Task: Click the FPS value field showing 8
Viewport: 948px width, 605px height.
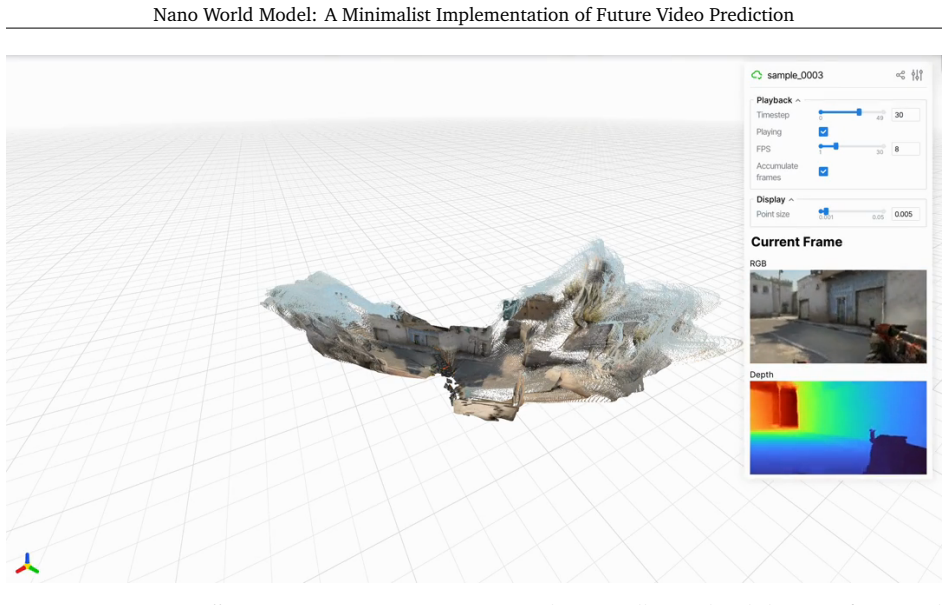Action: click(906, 149)
